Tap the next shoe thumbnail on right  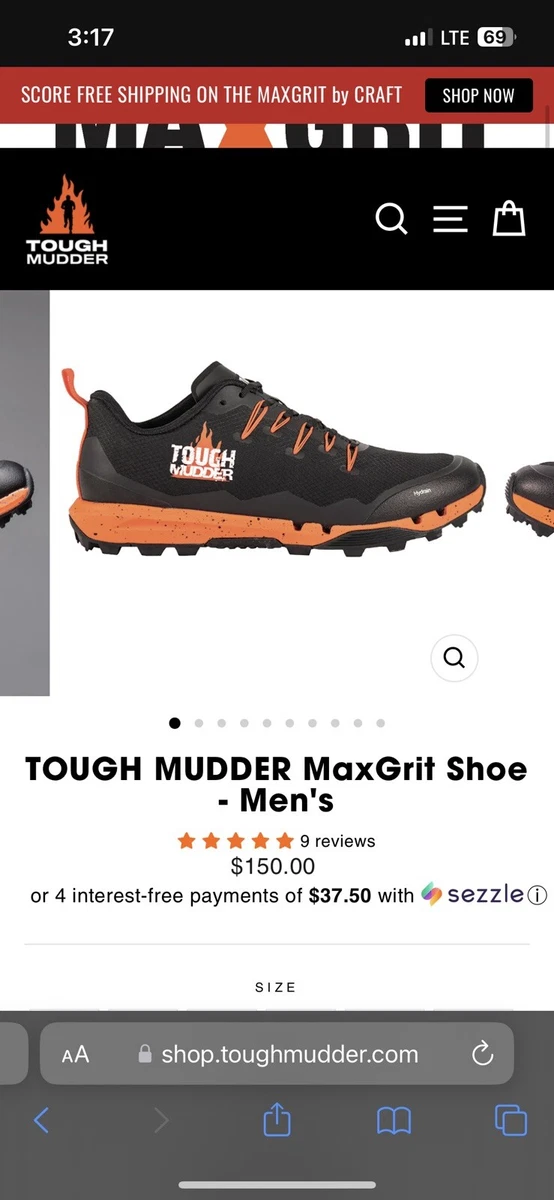(530, 493)
